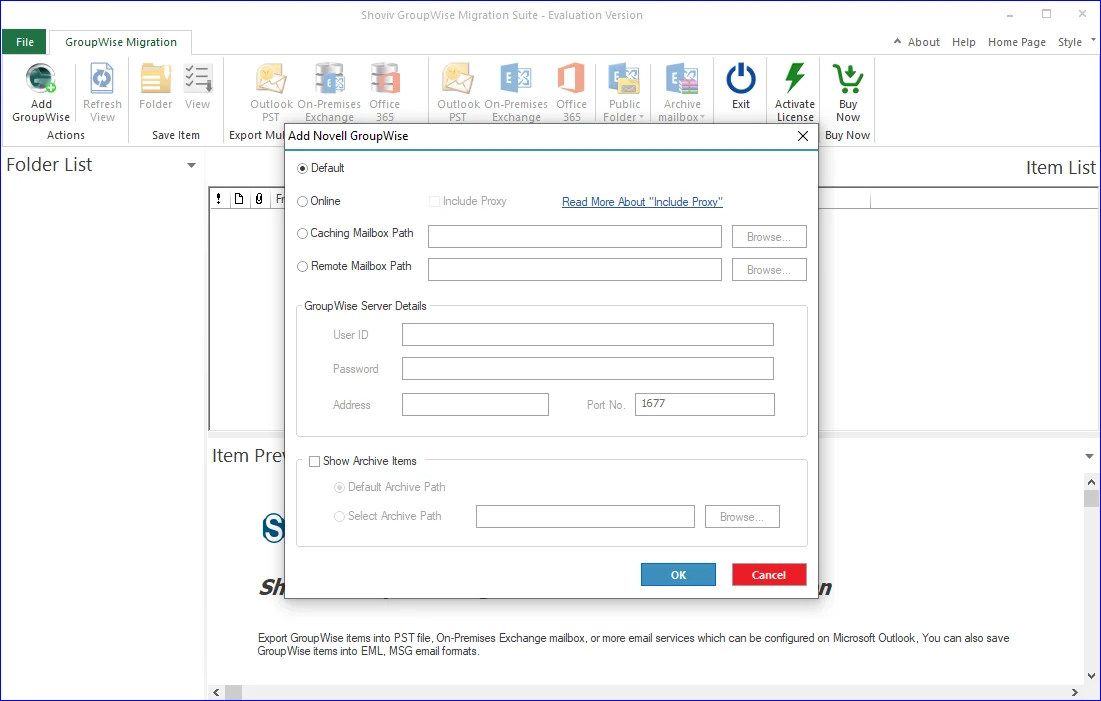
Task: Open the Save Item Folder icon
Action: [x=155, y=79]
